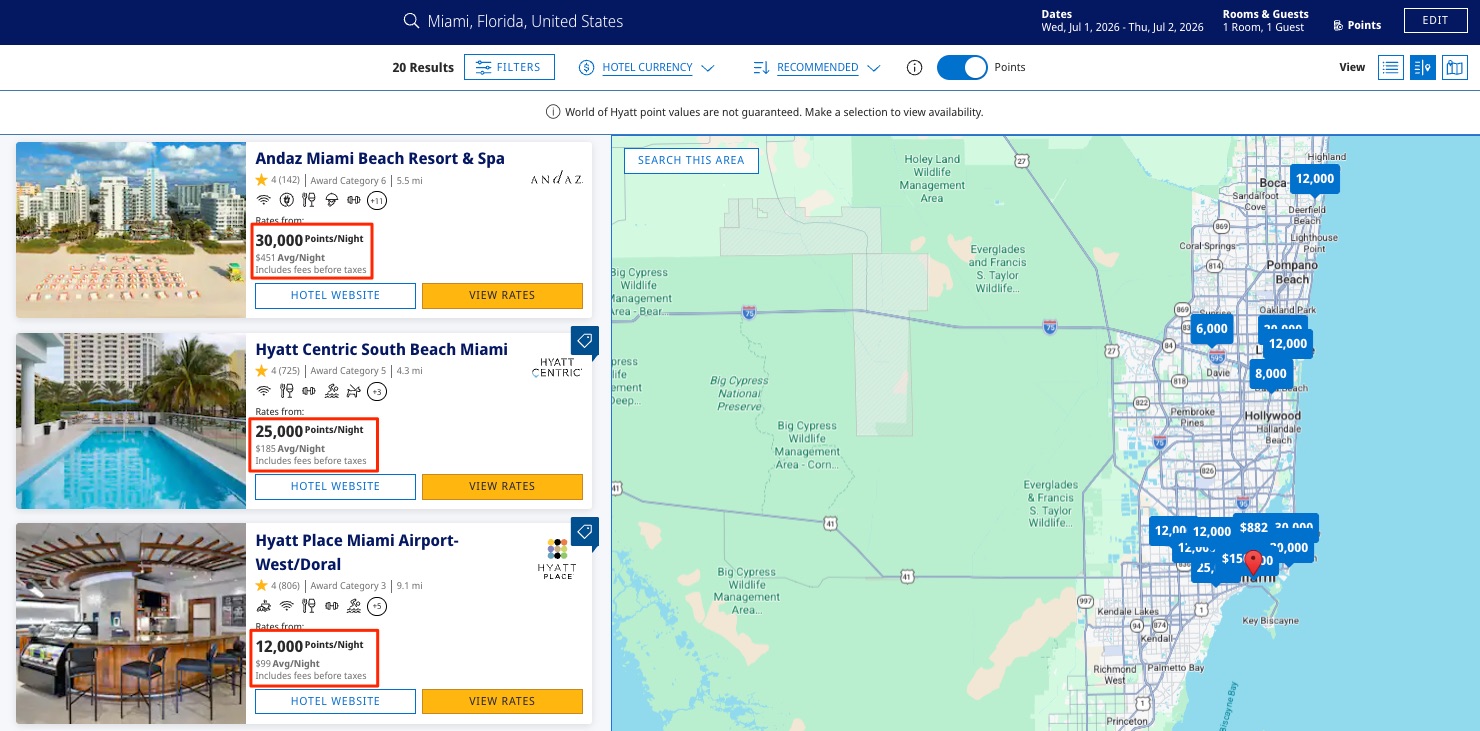Toggle the Points display switch
Screen dimensions: 1480x731
(x=962, y=68)
